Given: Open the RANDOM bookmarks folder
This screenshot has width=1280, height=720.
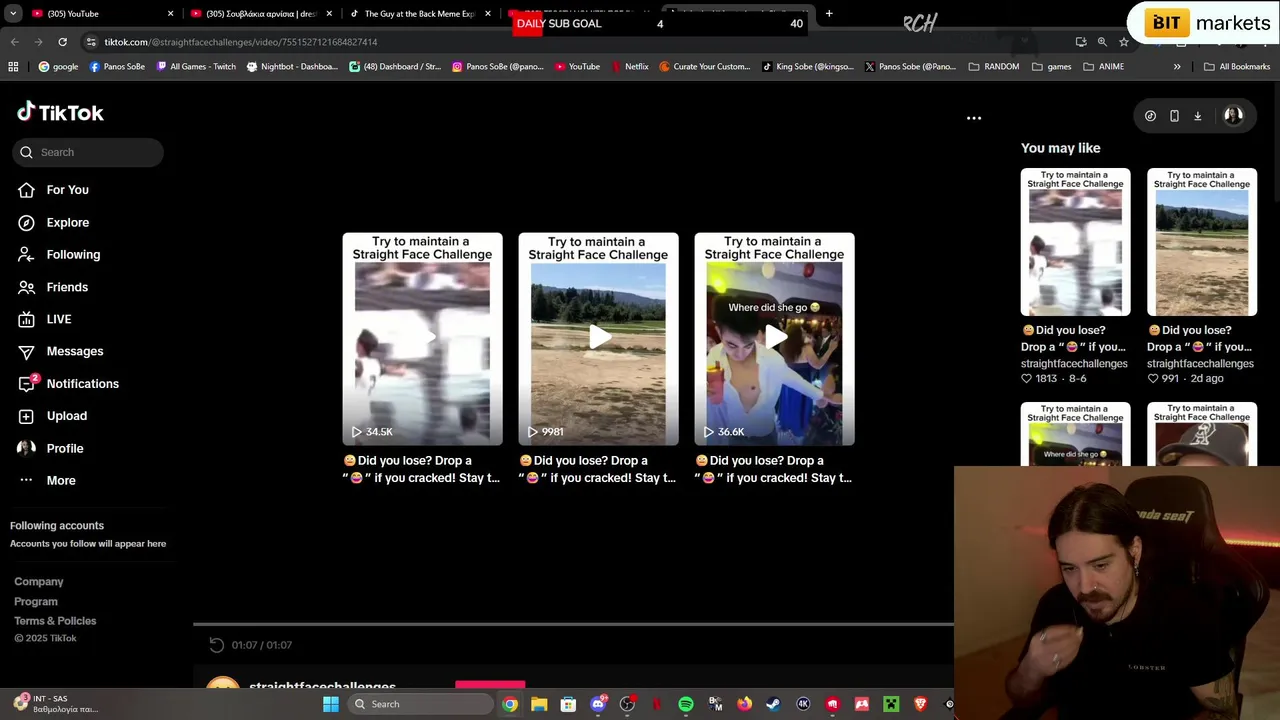Looking at the screenshot, I should pyautogui.click(x=994, y=67).
